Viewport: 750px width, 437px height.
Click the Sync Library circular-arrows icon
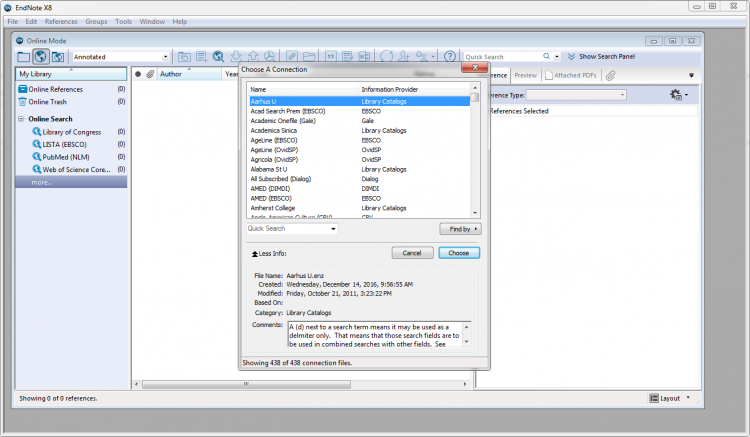point(386,57)
